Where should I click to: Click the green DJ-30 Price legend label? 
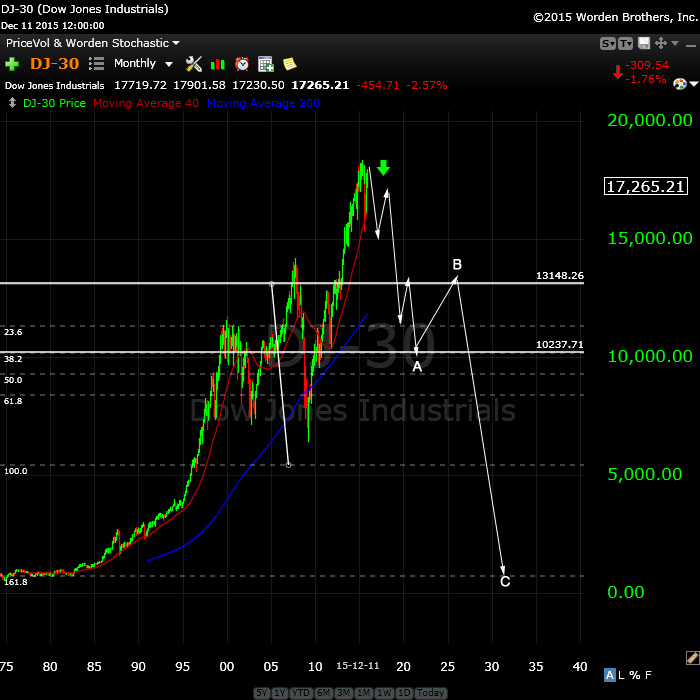(x=54, y=103)
